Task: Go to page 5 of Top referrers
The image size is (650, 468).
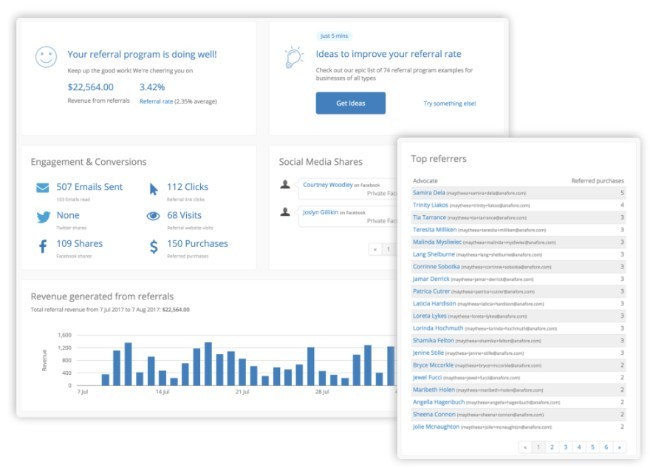Action: click(592, 447)
